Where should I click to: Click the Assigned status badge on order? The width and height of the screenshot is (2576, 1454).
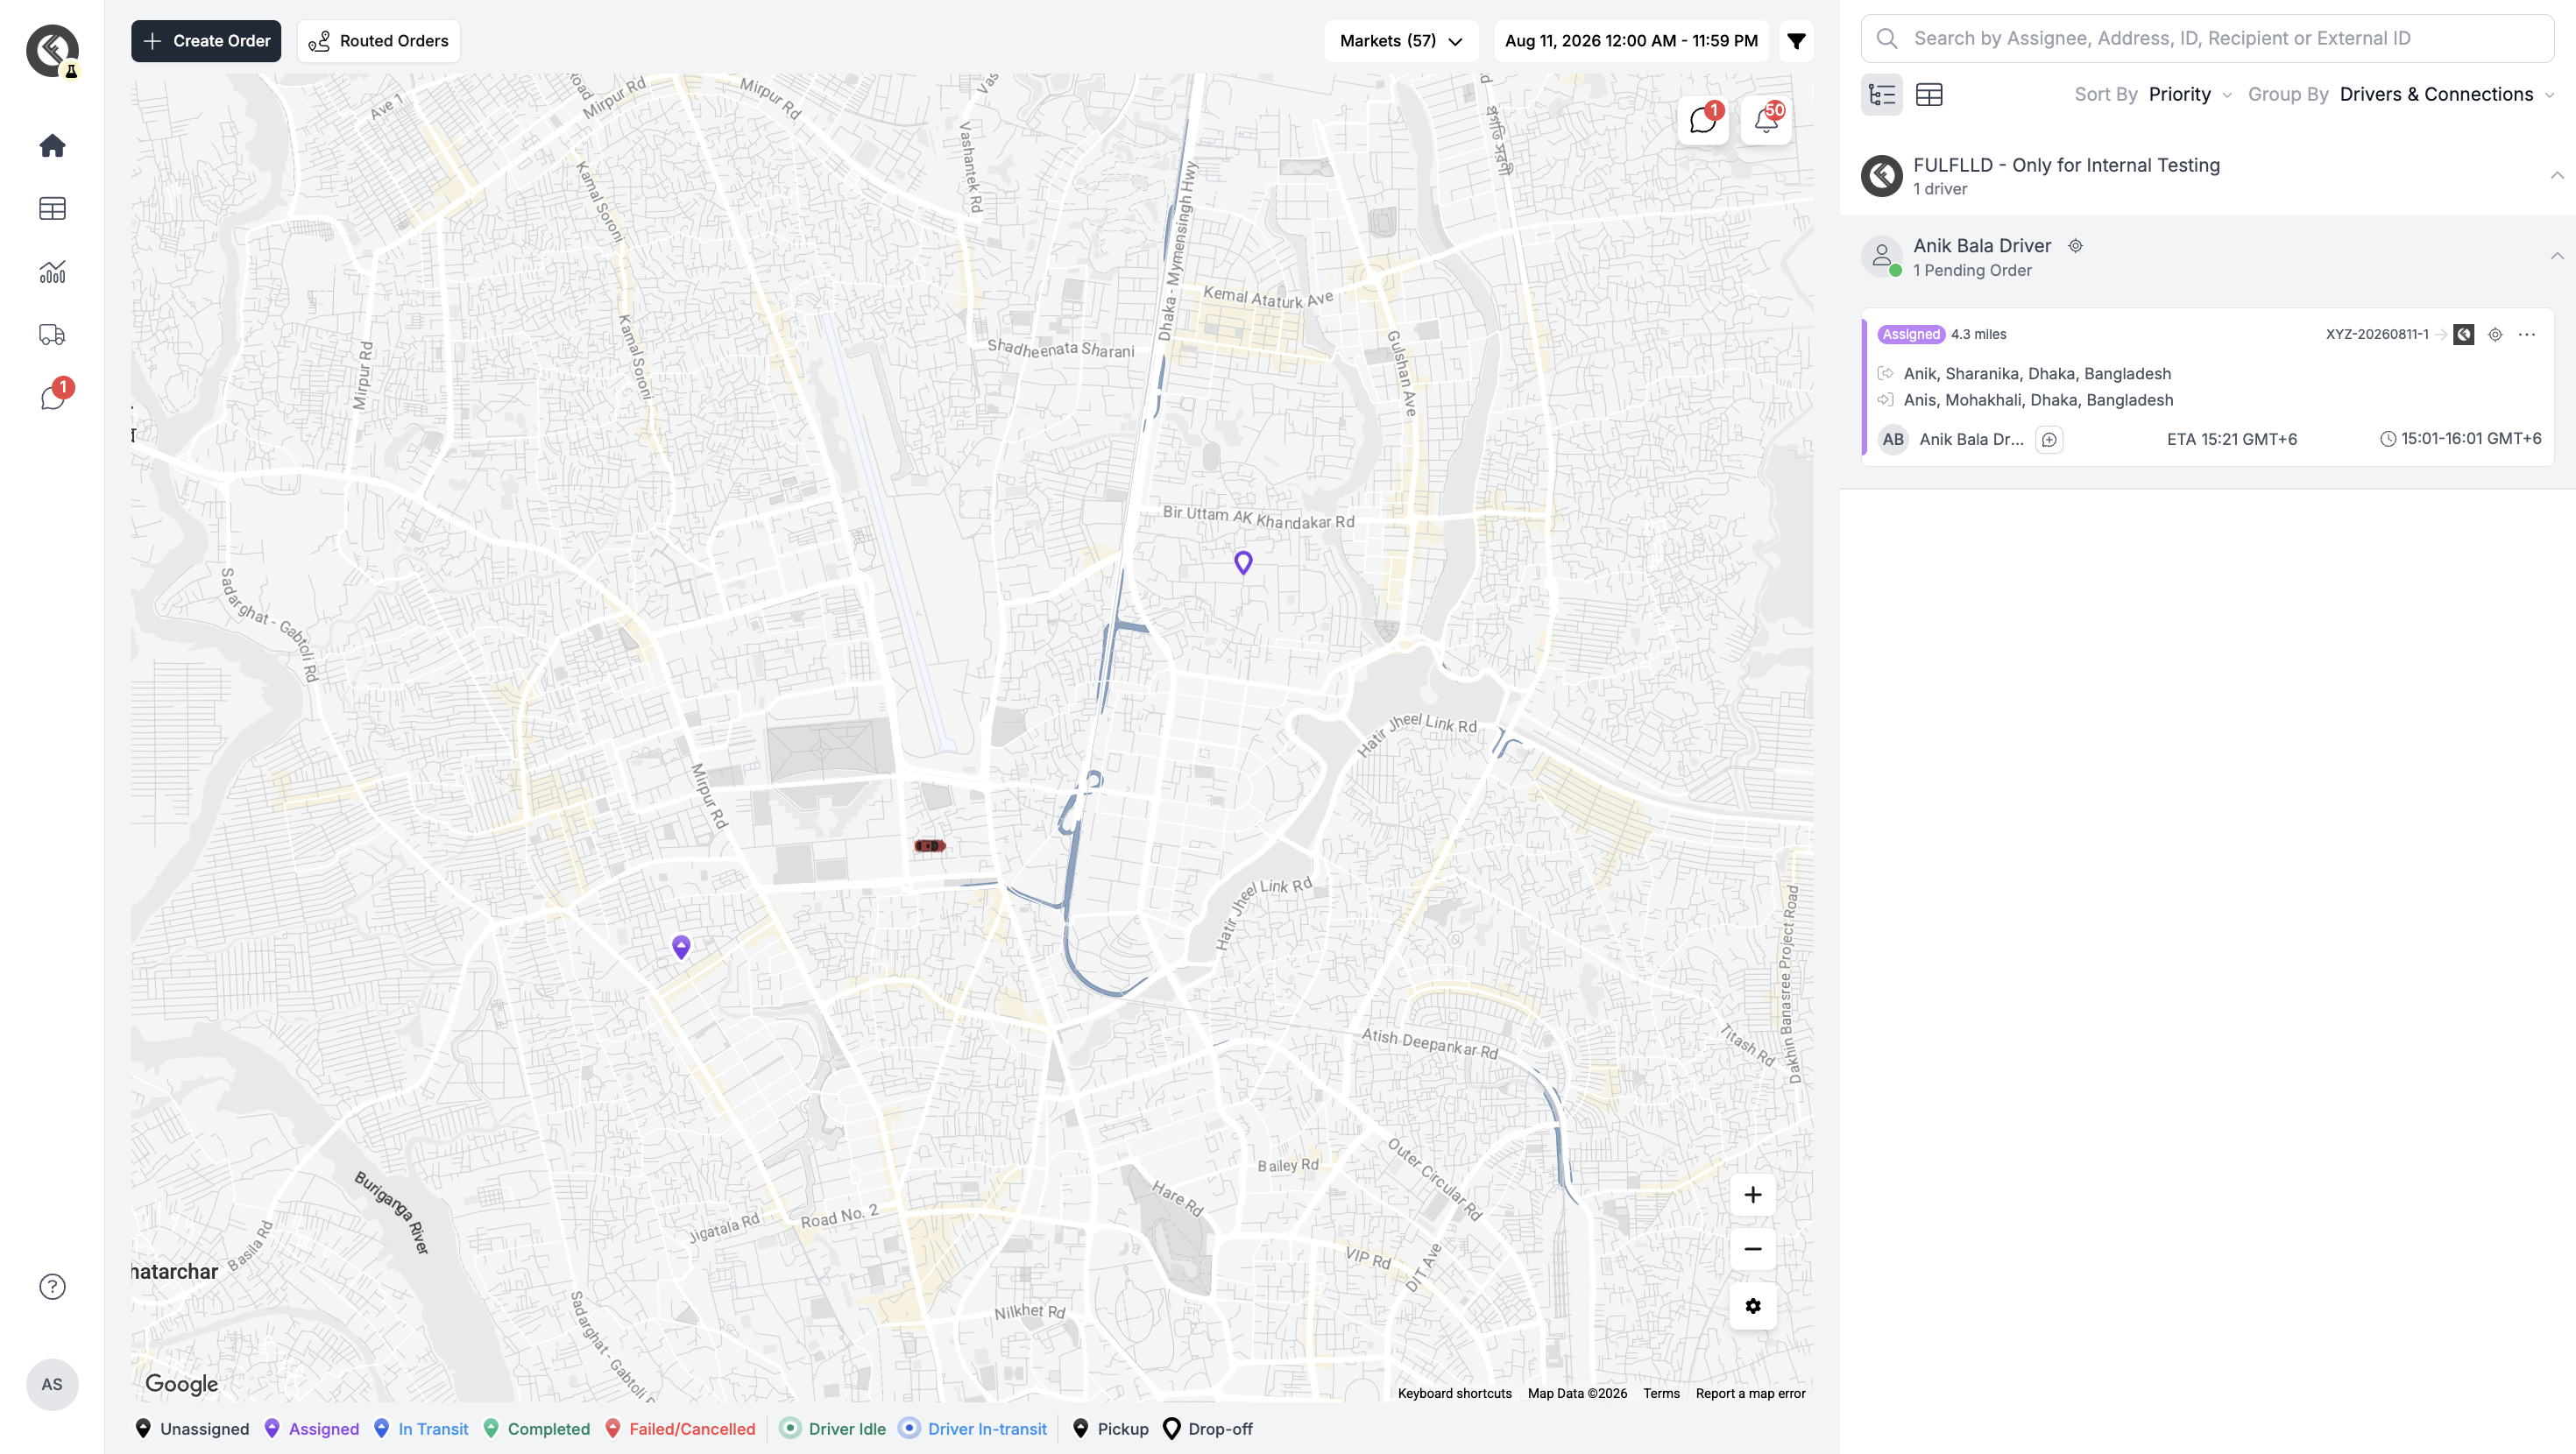tap(1910, 335)
